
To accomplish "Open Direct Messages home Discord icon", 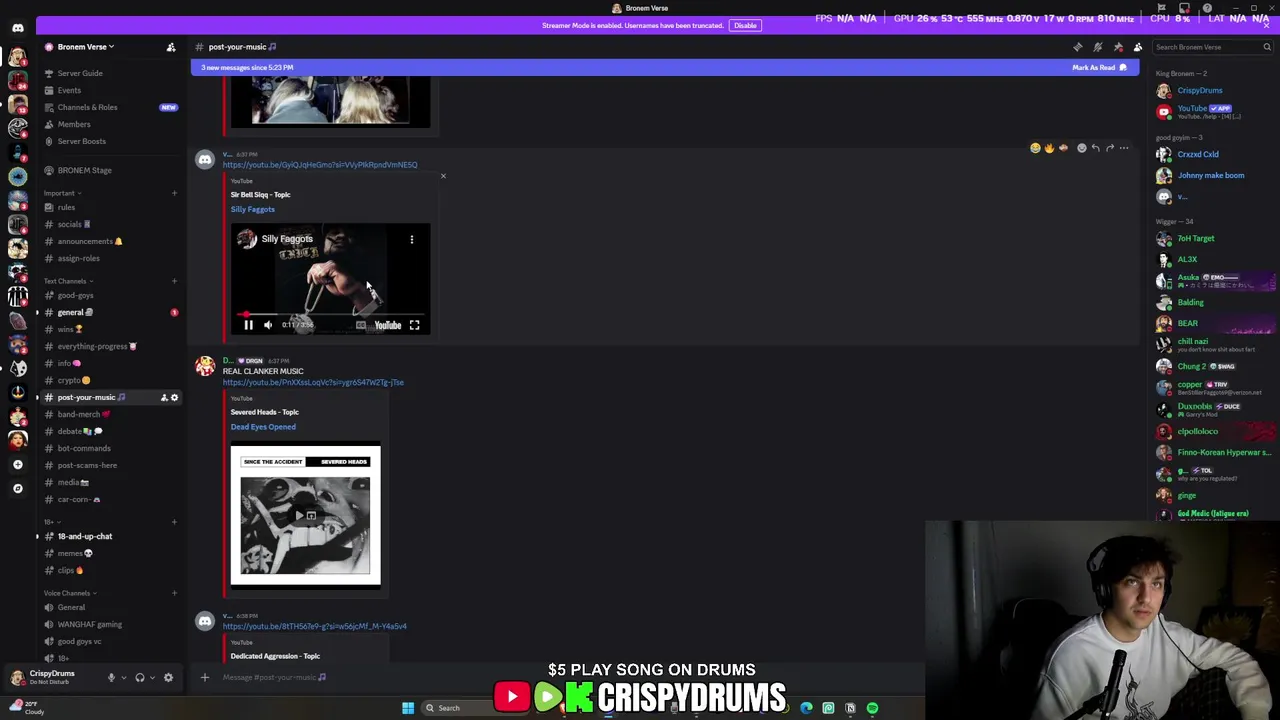I will coord(17,28).
